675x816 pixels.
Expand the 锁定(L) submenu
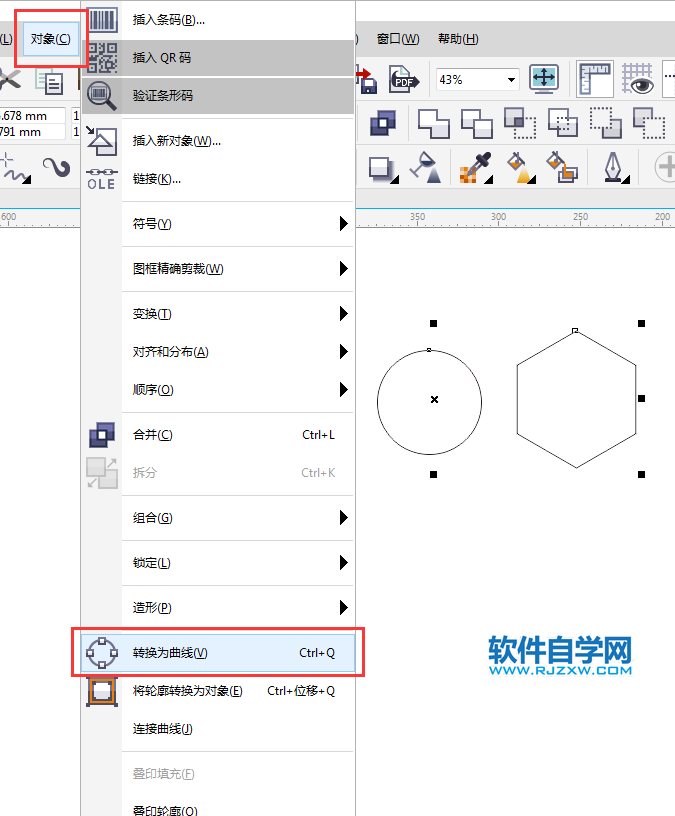pos(218,563)
